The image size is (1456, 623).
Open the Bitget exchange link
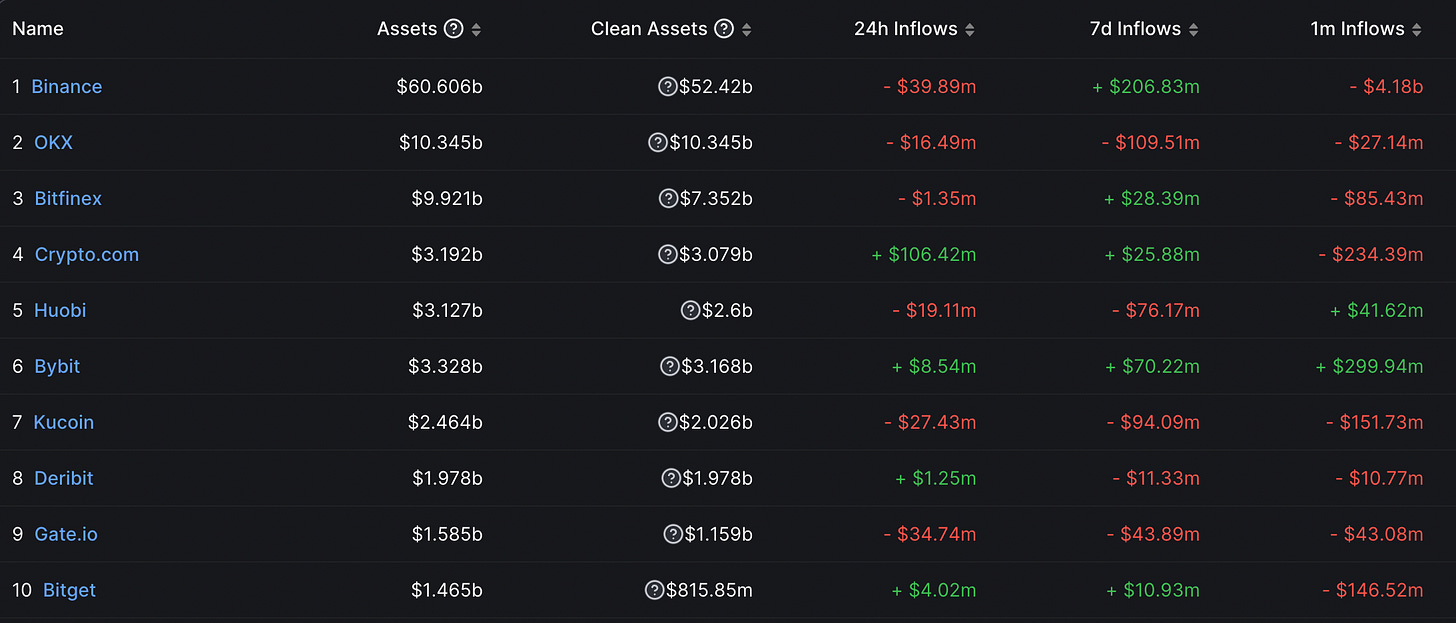pyautogui.click(x=70, y=591)
